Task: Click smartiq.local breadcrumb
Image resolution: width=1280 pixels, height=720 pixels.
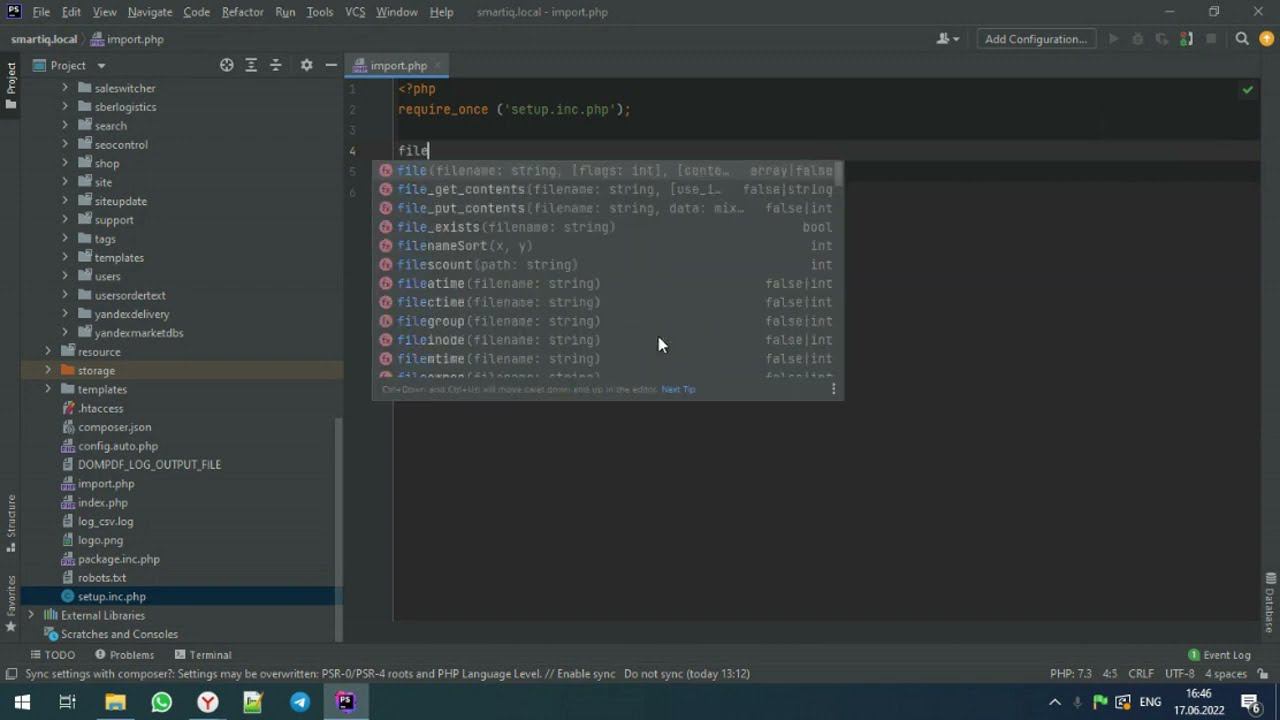Action: click(44, 39)
